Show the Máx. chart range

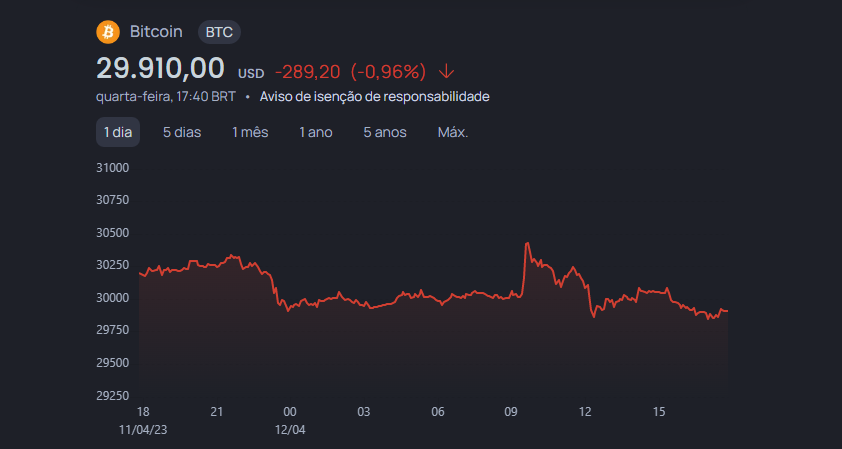[x=453, y=132]
